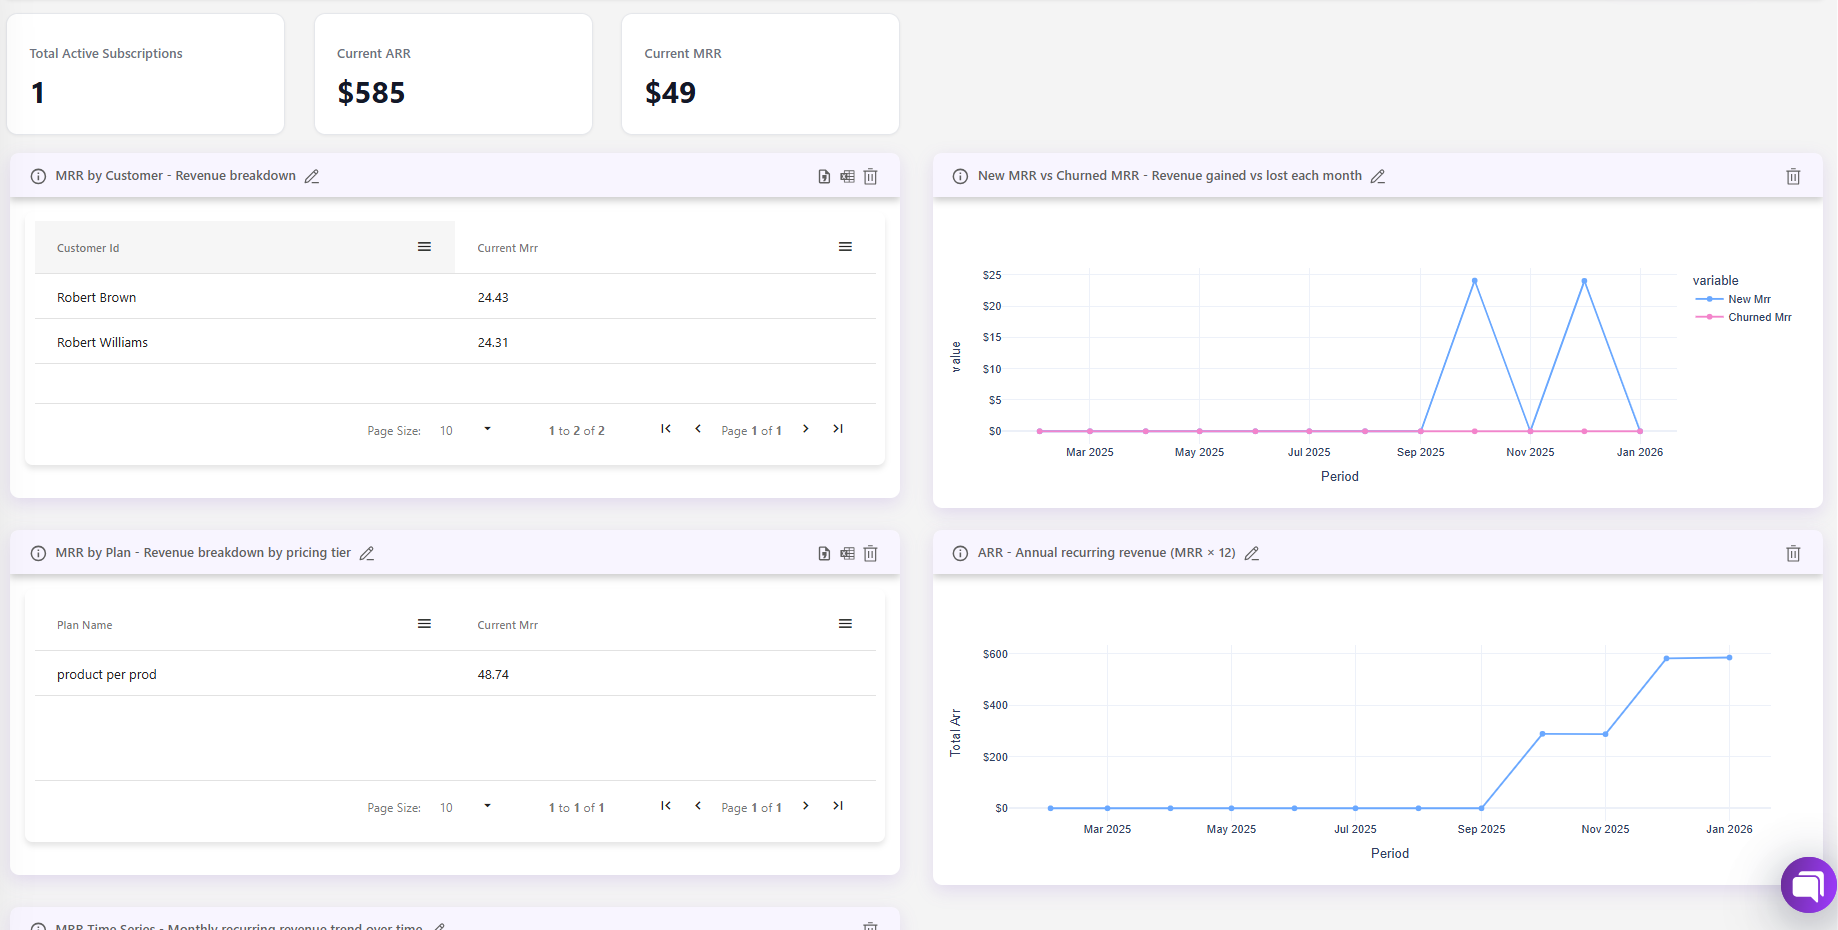Select the product per prod plan row
This screenshot has width=1838, height=930.
(x=455, y=674)
